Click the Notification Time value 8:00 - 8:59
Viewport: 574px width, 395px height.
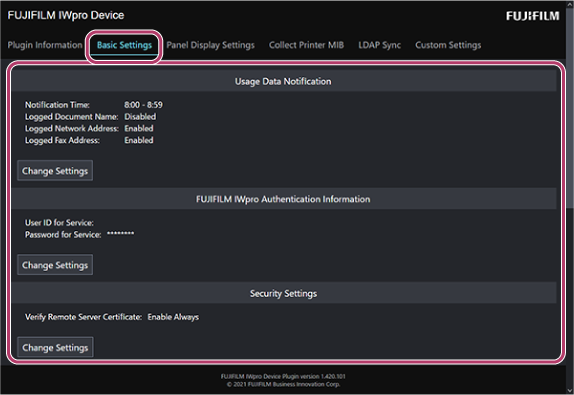click(x=143, y=105)
